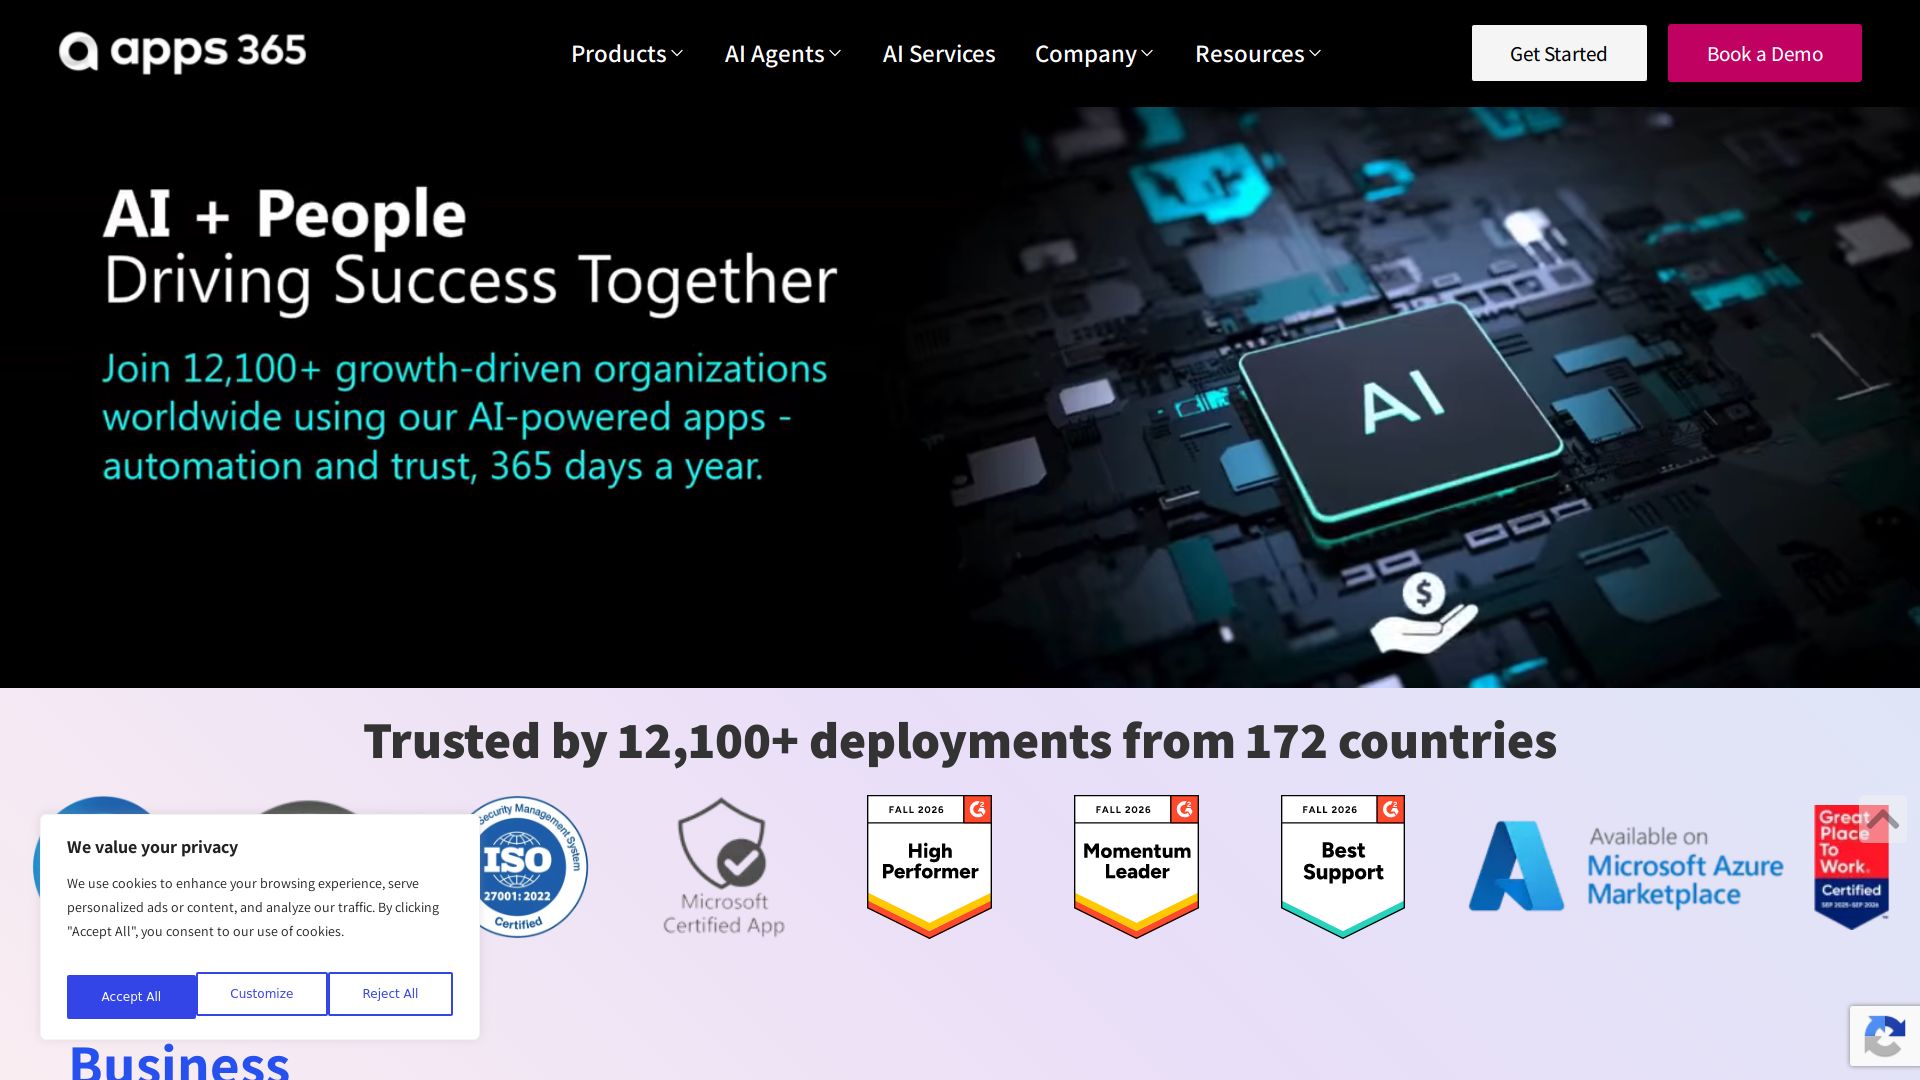Accept all cookies

[131, 996]
